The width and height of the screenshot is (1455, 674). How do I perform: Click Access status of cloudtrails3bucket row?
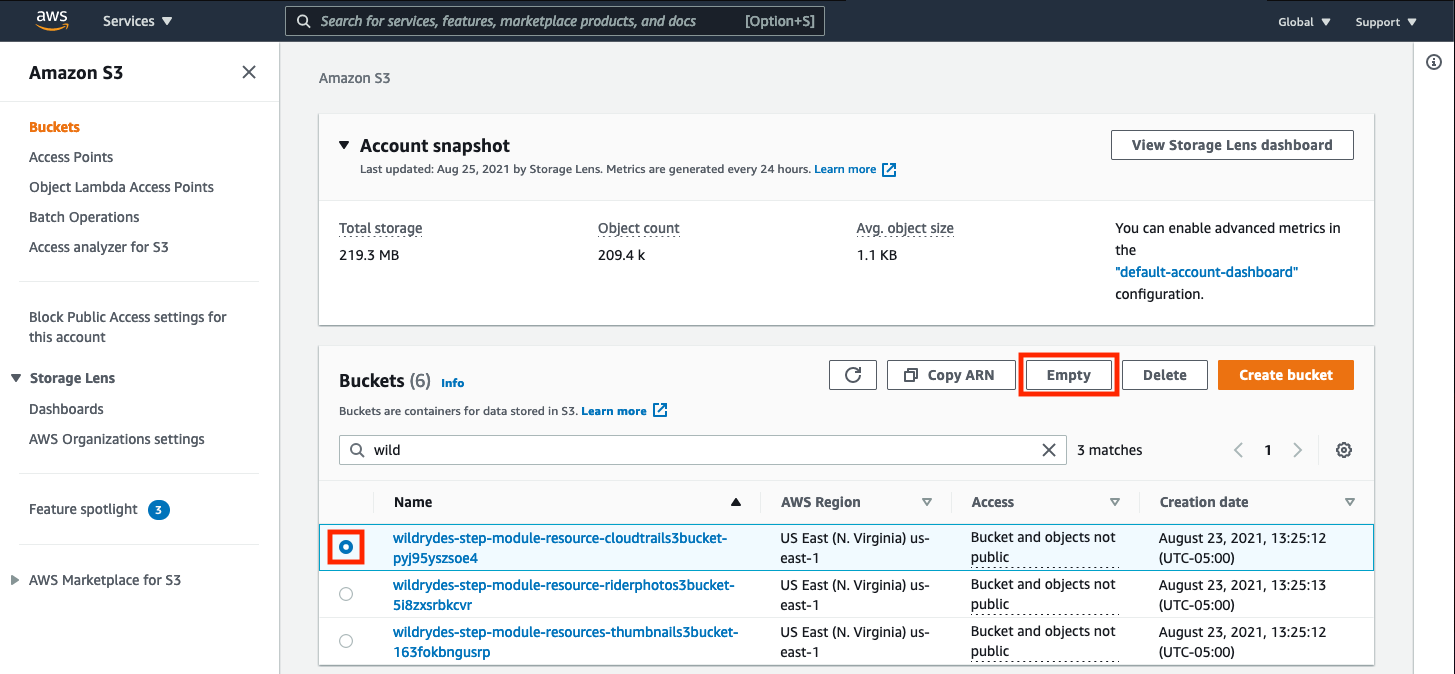[x=1043, y=547]
